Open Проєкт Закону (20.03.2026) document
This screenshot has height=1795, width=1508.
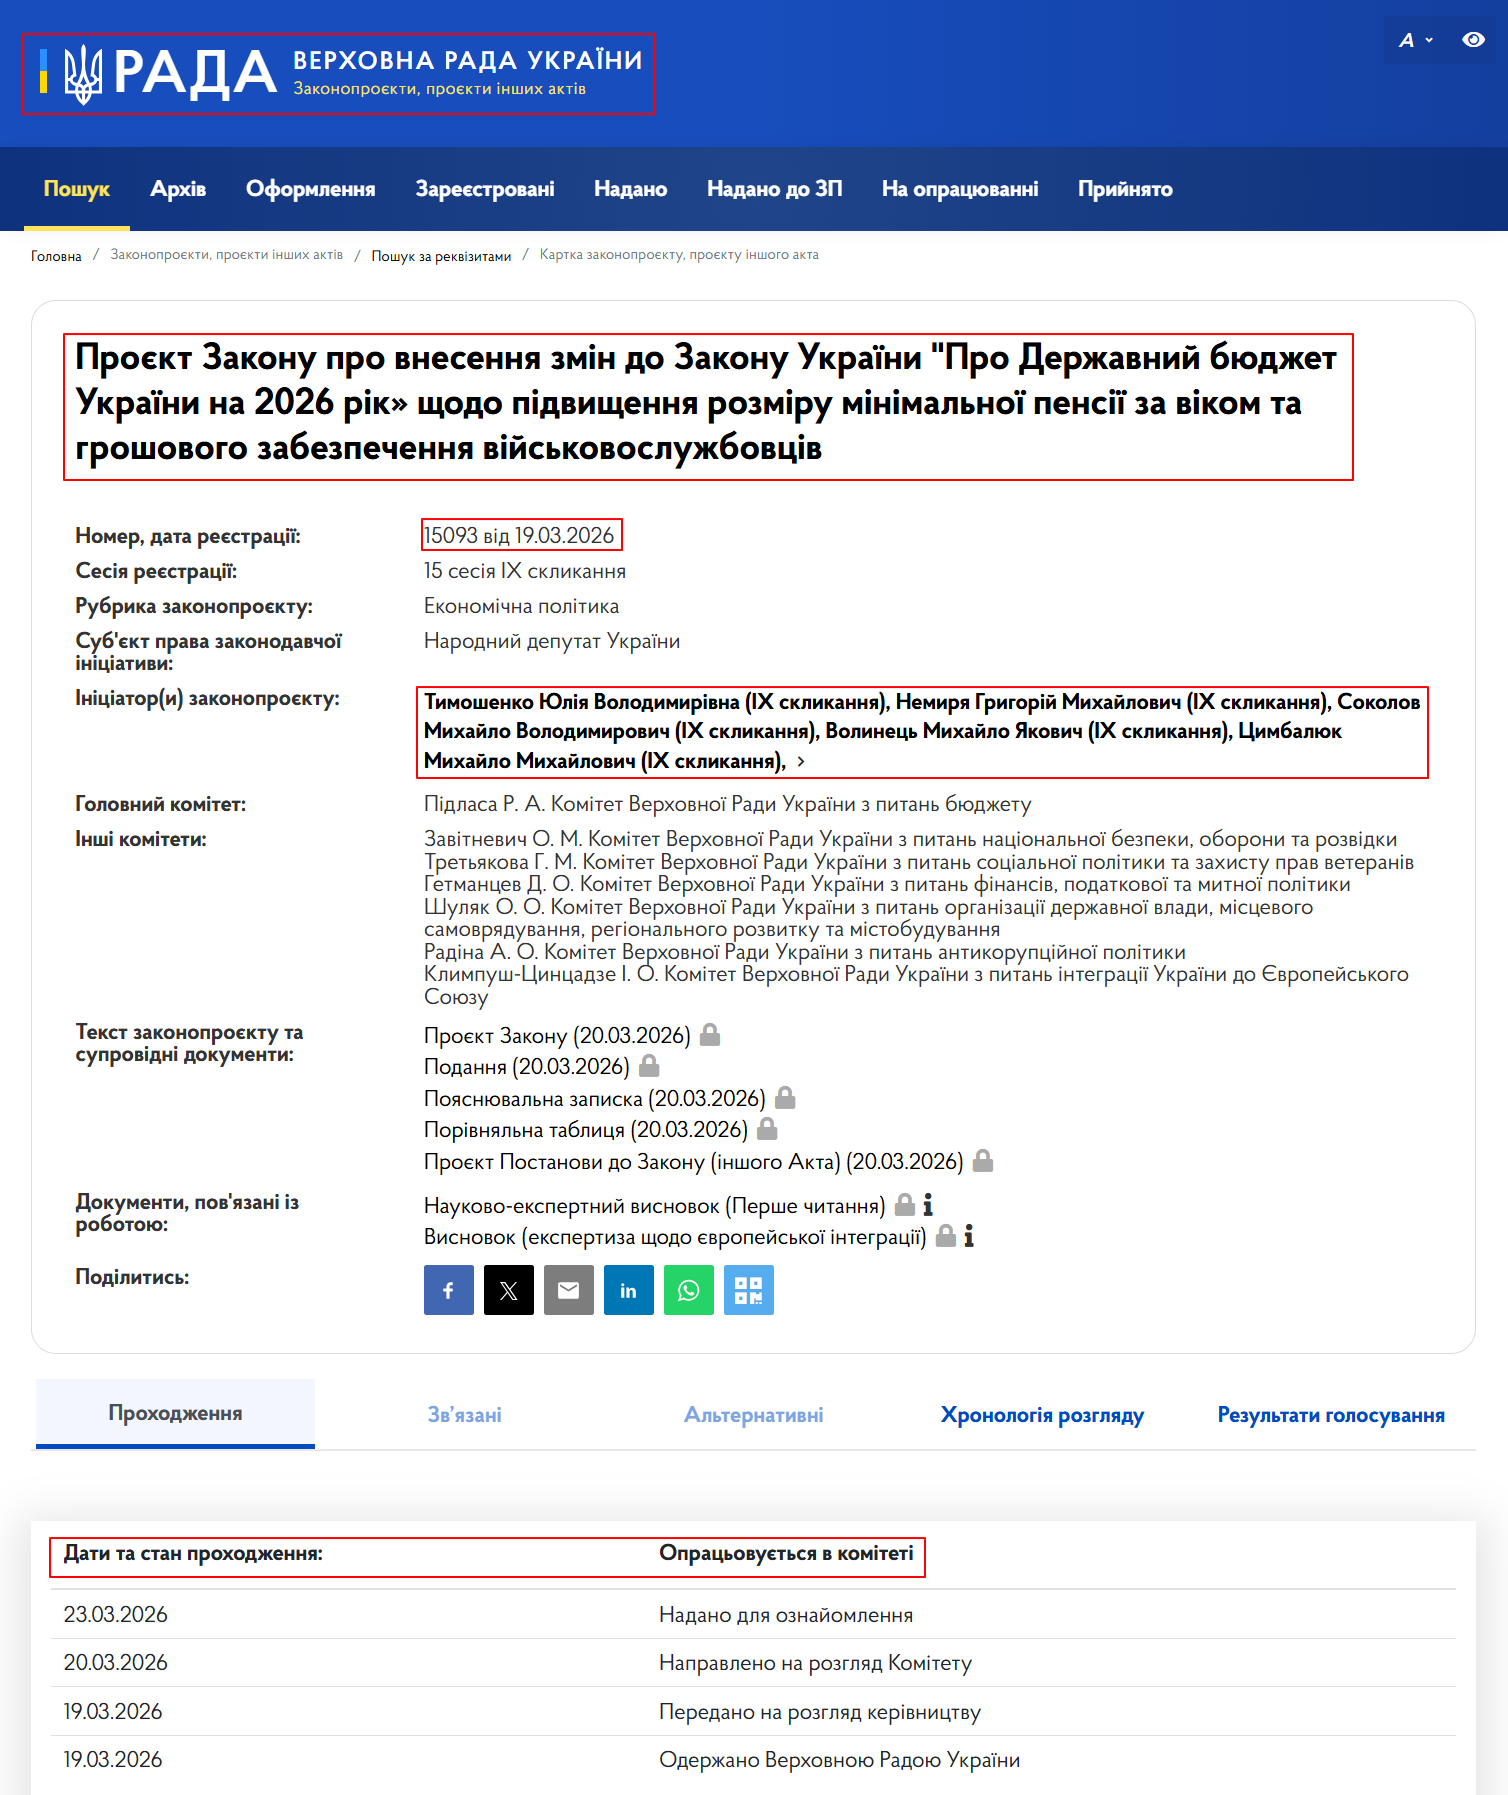(557, 1035)
